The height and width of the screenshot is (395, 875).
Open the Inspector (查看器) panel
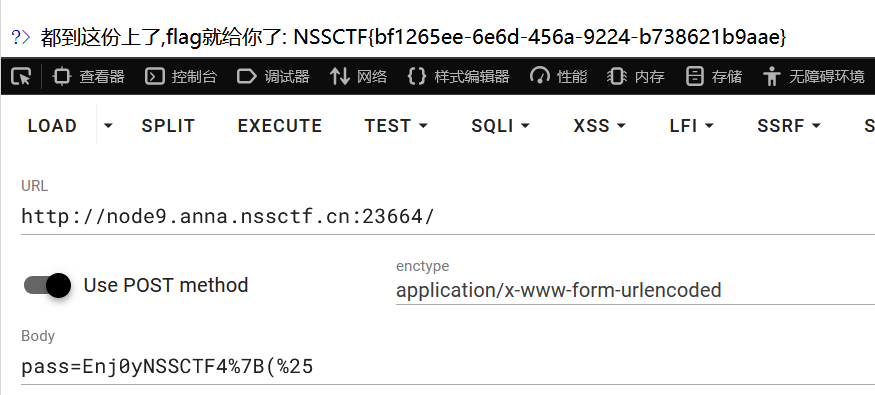[88, 76]
